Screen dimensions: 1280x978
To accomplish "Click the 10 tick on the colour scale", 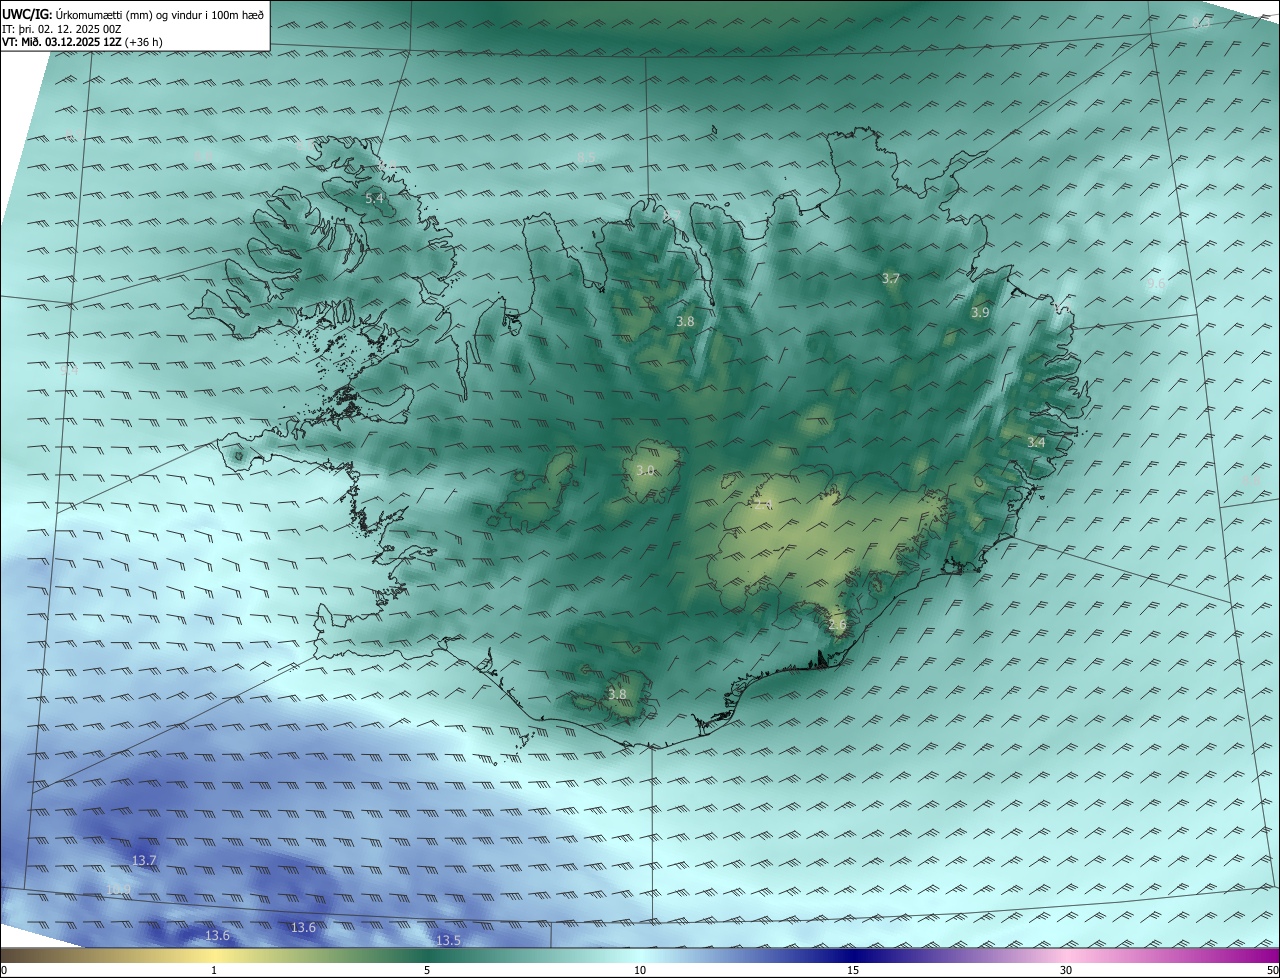I will [x=640, y=971].
